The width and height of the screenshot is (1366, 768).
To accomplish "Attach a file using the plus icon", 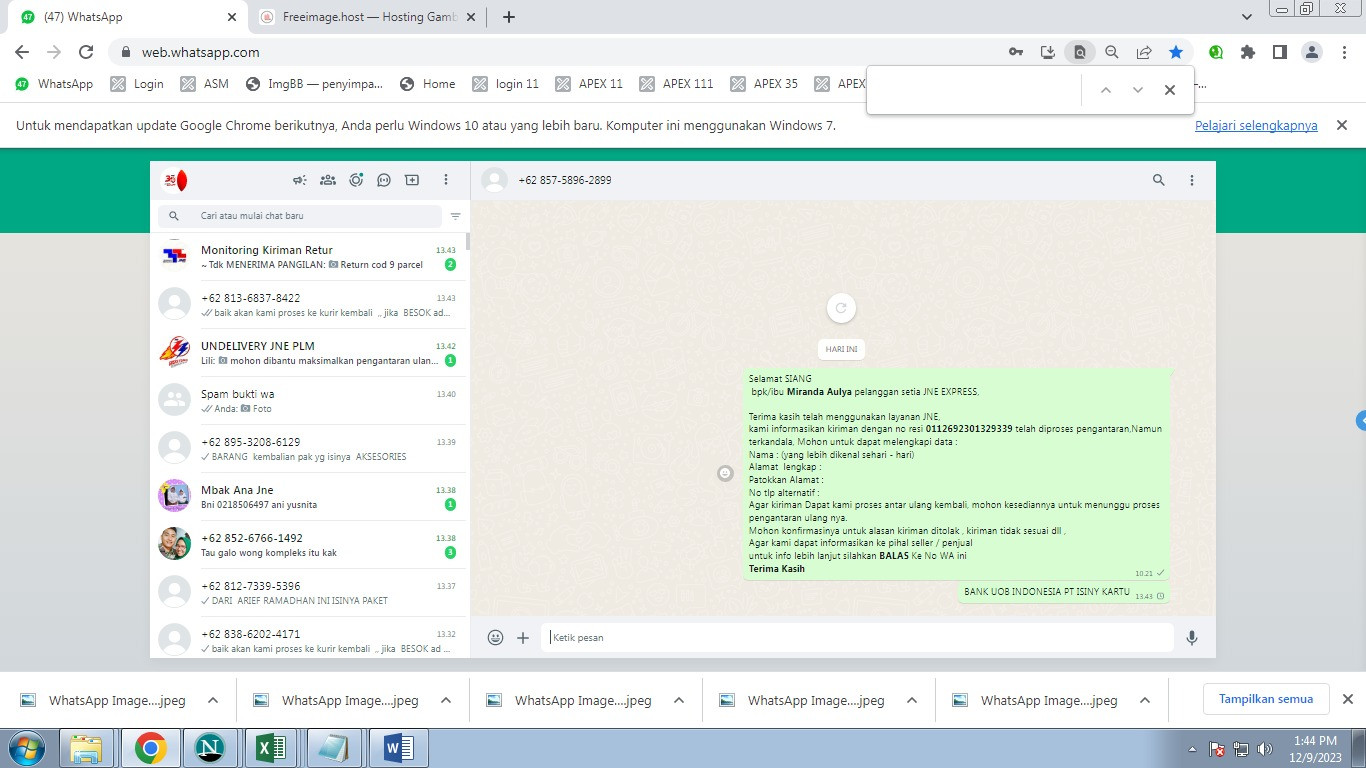I will click(x=523, y=637).
